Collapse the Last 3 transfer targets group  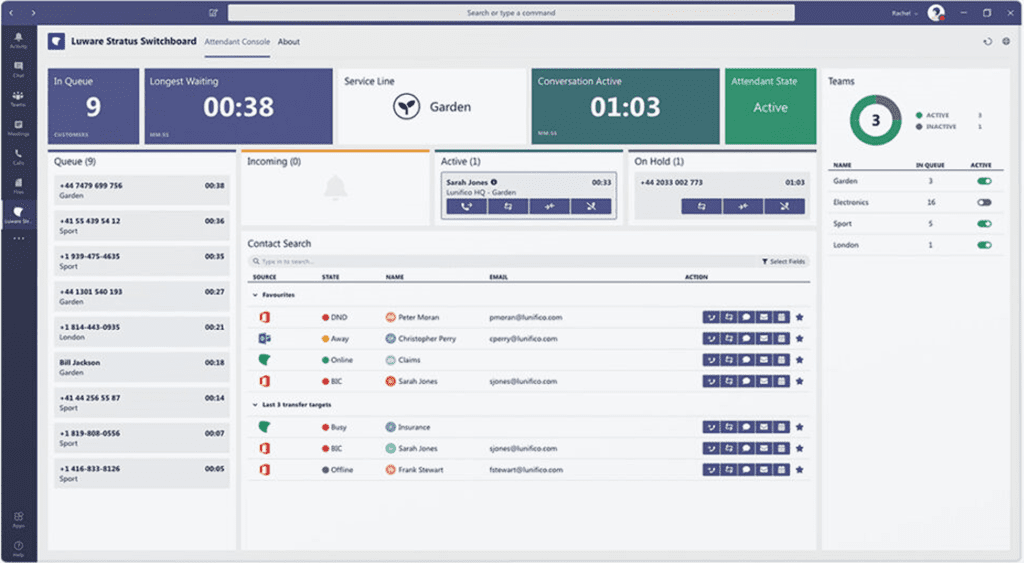254,404
